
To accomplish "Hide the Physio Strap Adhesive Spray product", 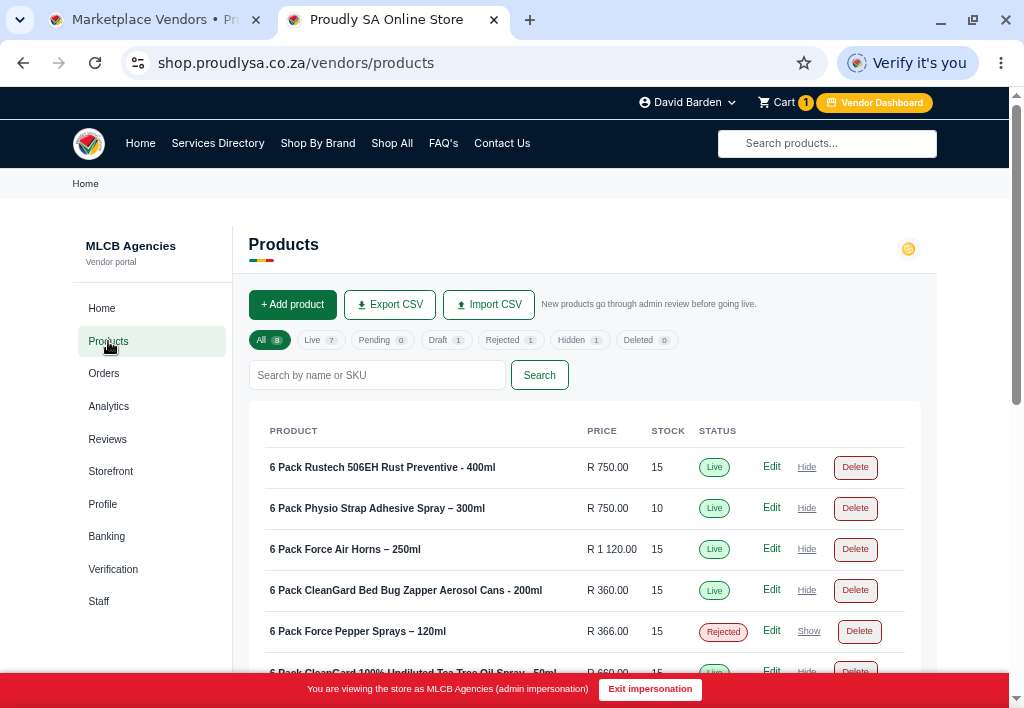I will click(x=807, y=508).
